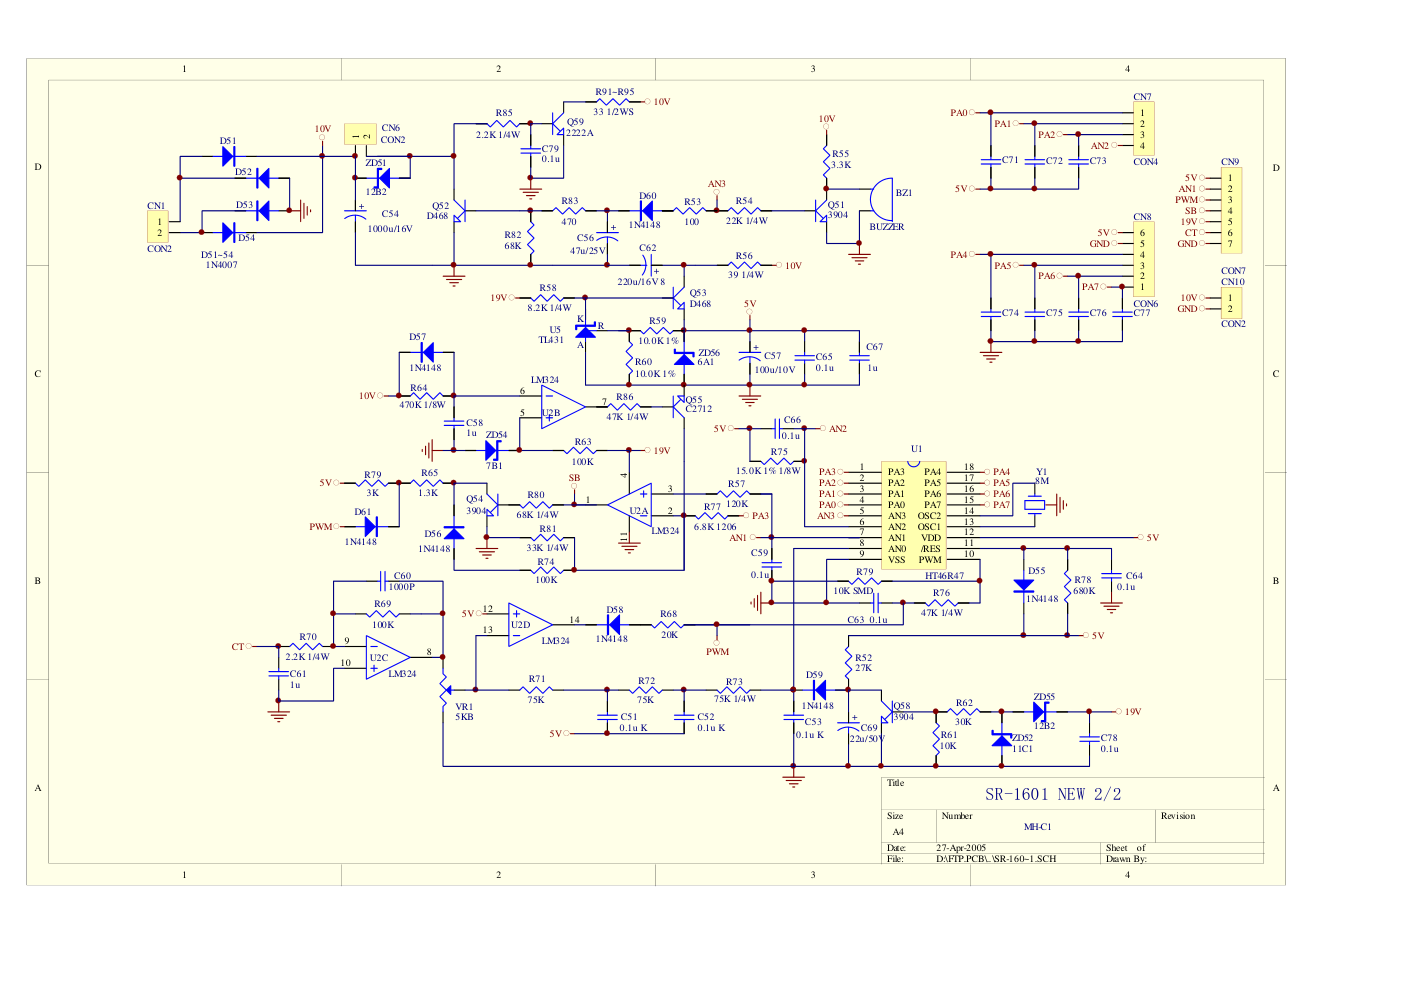Viewport: 1404px width, 993px height.
Task: Click the Q52 D468 transistor symbol
Action: (459, 211)
